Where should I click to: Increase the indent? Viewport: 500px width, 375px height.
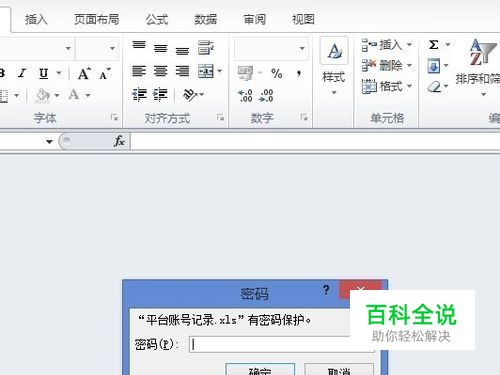160,95
